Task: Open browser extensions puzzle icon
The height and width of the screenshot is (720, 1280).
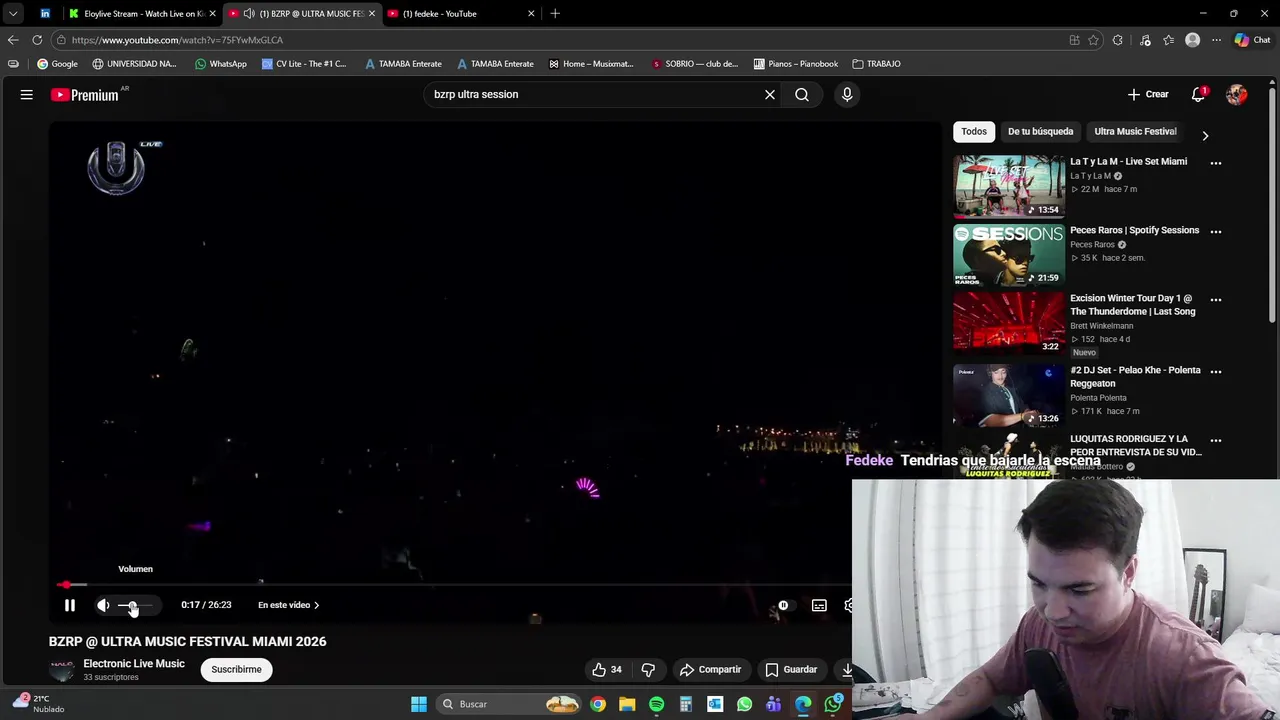Action: (x=1118, y=40)
